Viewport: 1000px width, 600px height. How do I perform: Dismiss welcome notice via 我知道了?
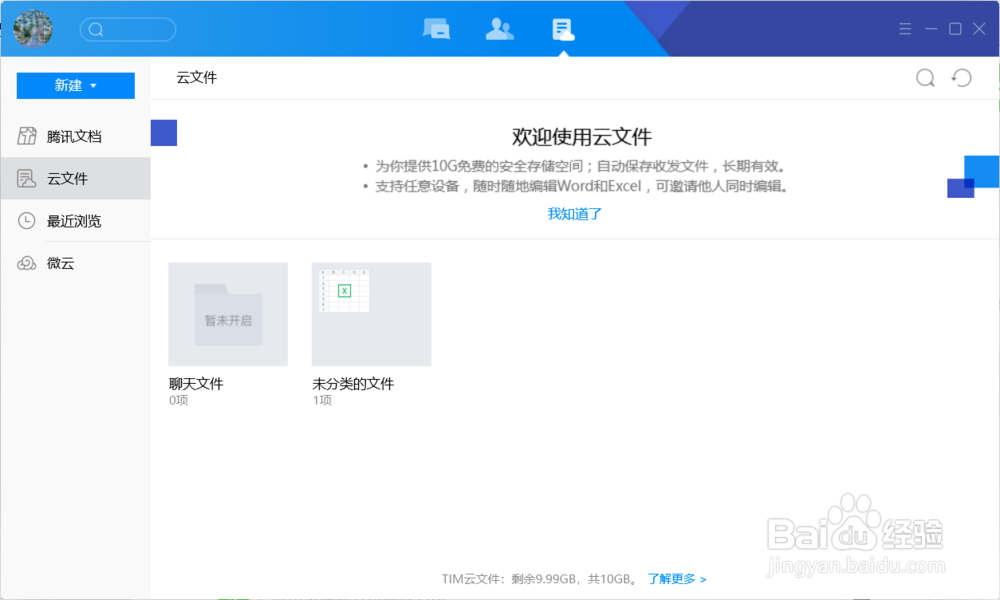click(x=575, y=214)
